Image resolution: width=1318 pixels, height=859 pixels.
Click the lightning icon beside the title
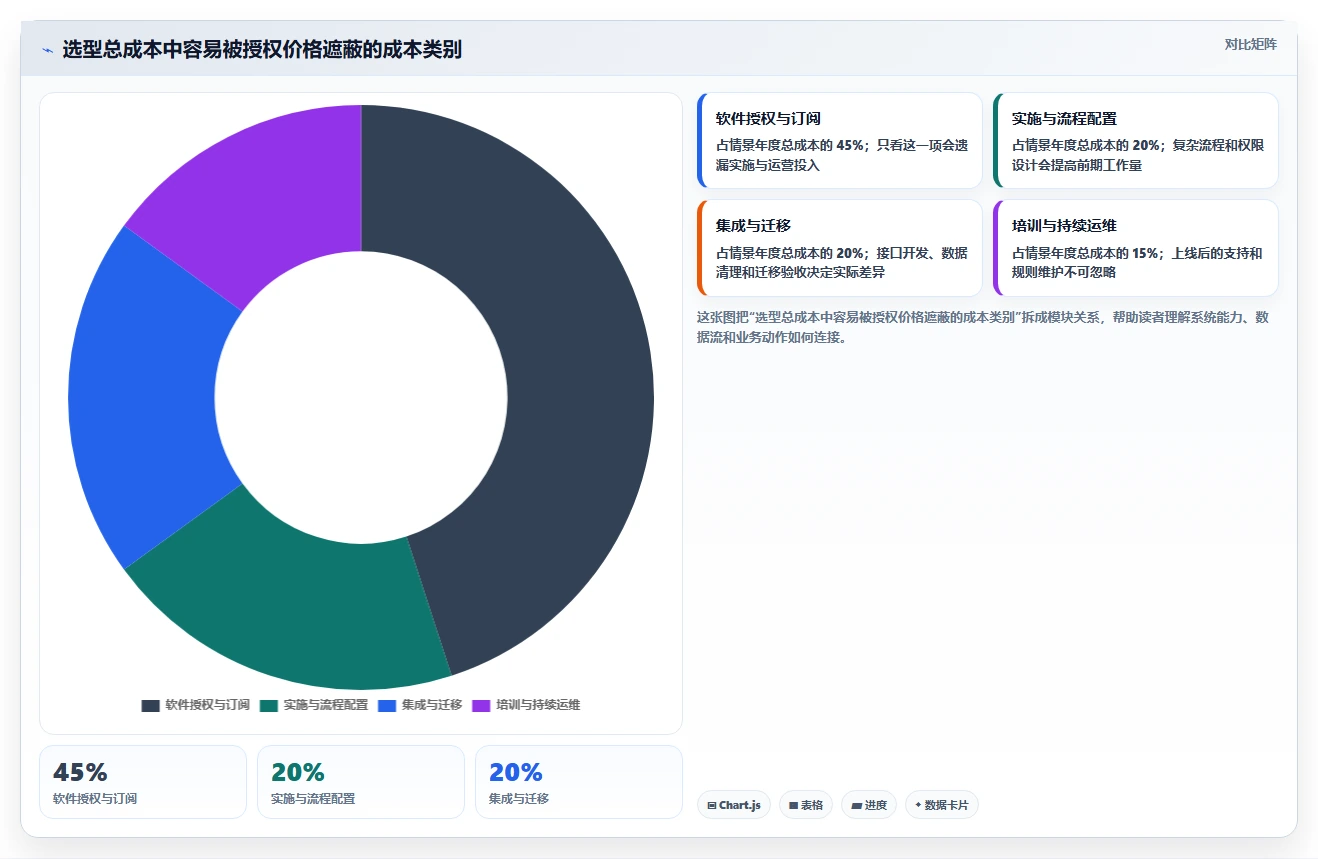47,50
